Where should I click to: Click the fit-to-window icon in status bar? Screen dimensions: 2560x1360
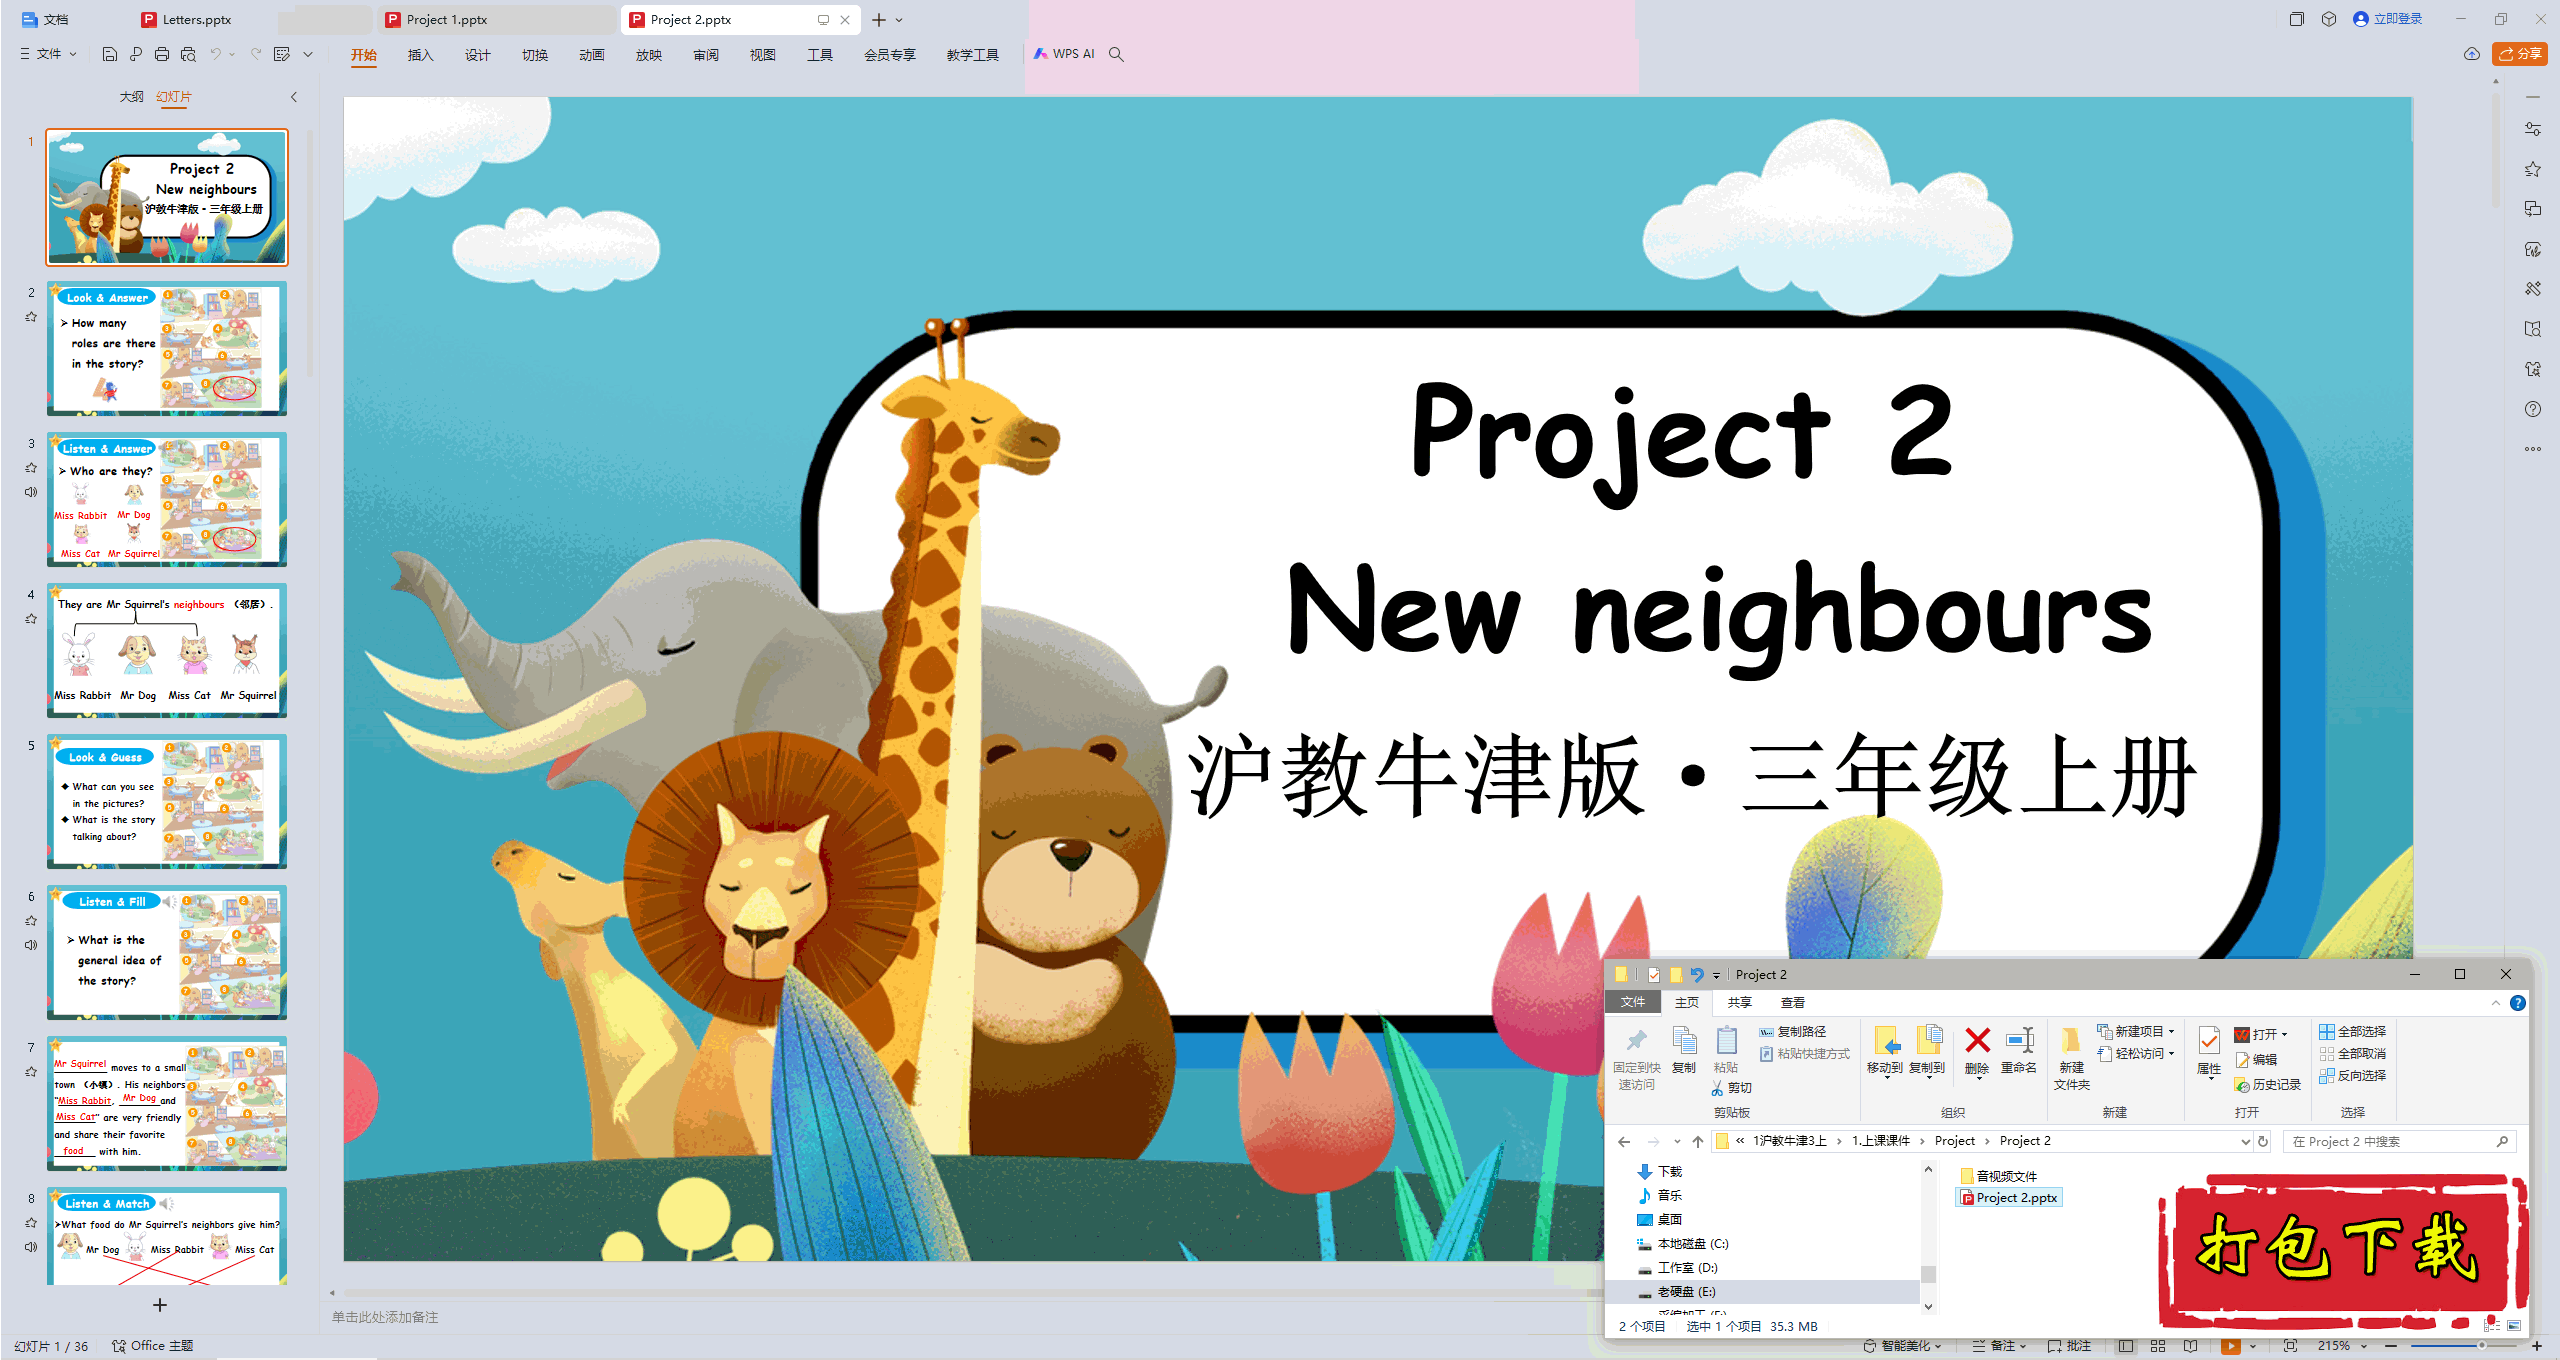[x=2290, y=1346]
